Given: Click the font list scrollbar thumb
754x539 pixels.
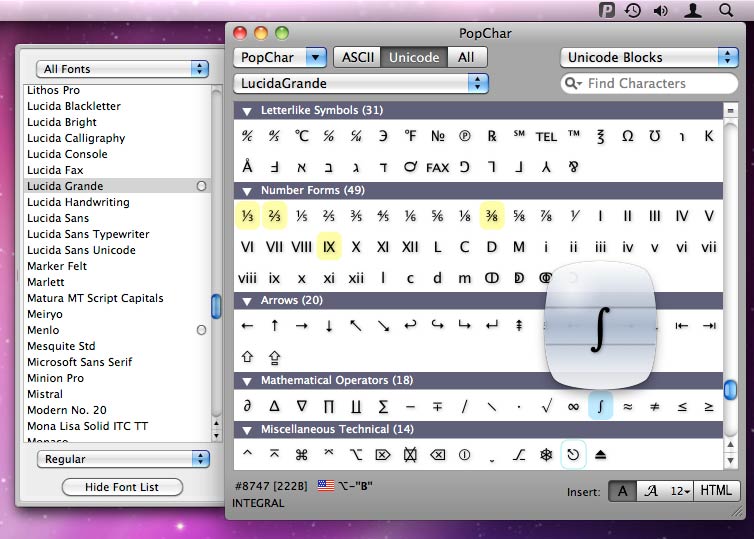Looking at the screenshot, I should 216,306.
